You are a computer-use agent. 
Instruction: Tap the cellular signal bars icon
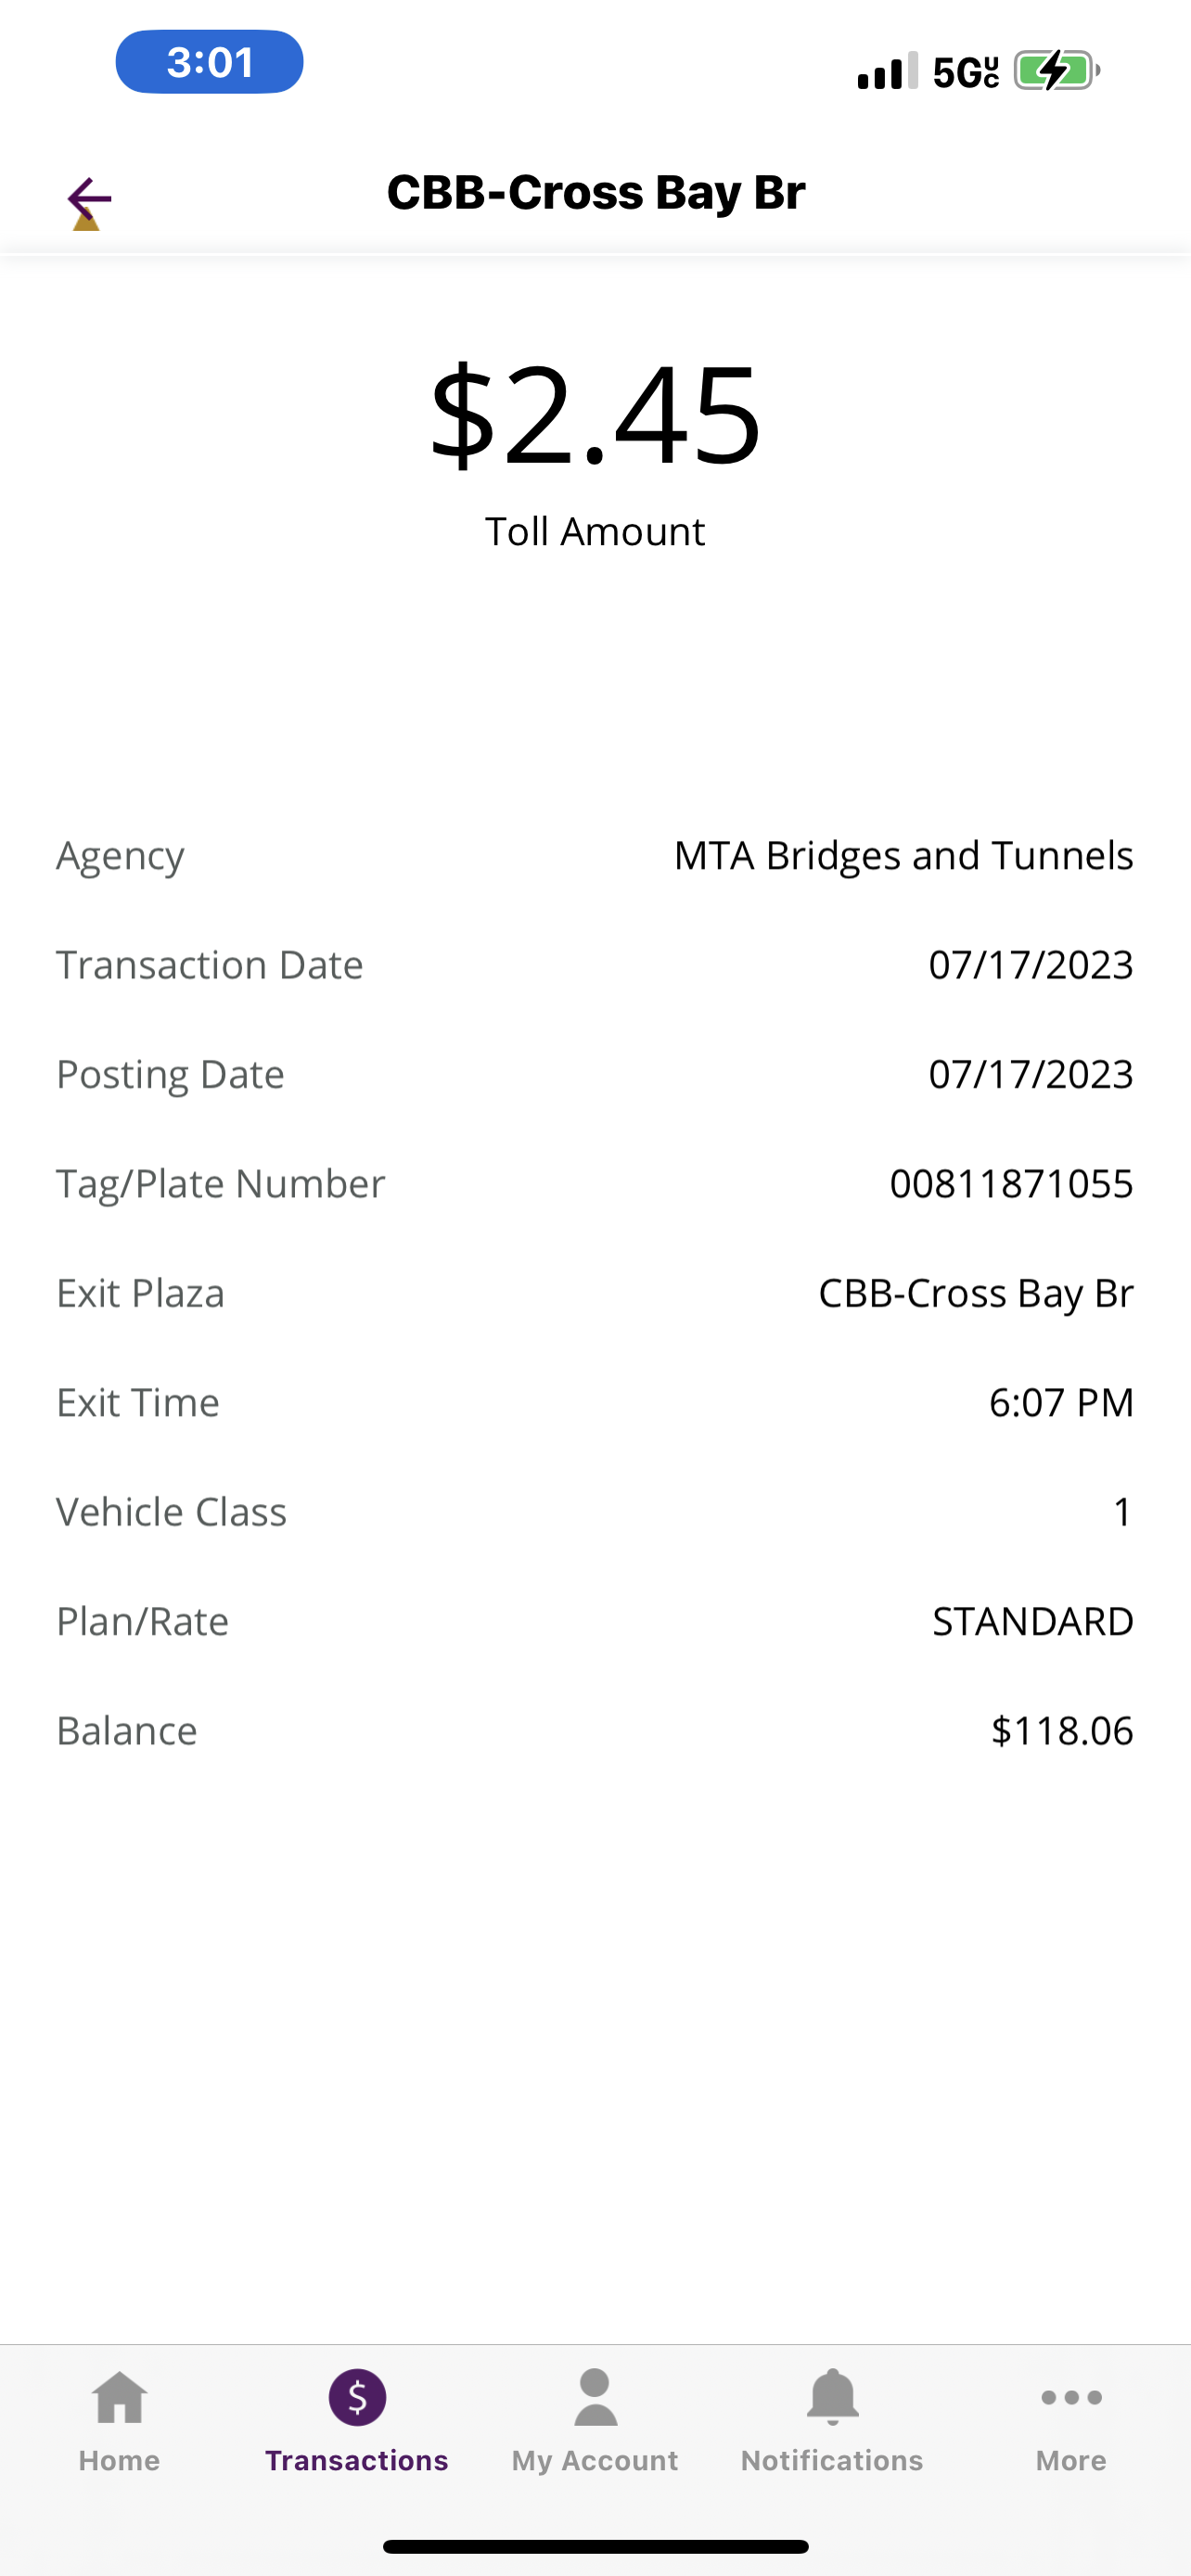pyautogui.click(x=887, y=71)
